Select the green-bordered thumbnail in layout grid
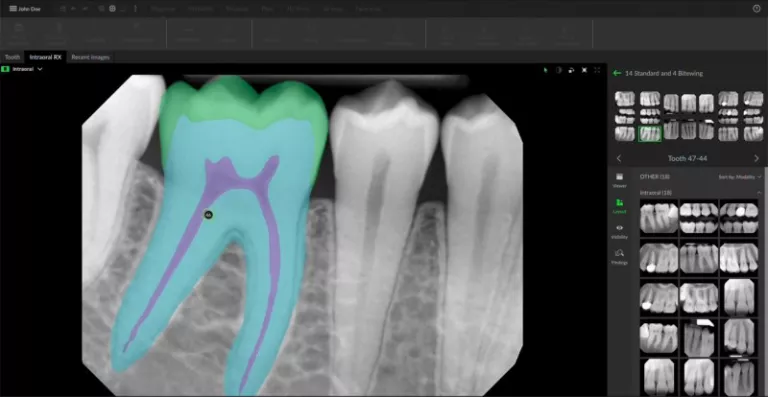The image size is (768, 397). 649,133
